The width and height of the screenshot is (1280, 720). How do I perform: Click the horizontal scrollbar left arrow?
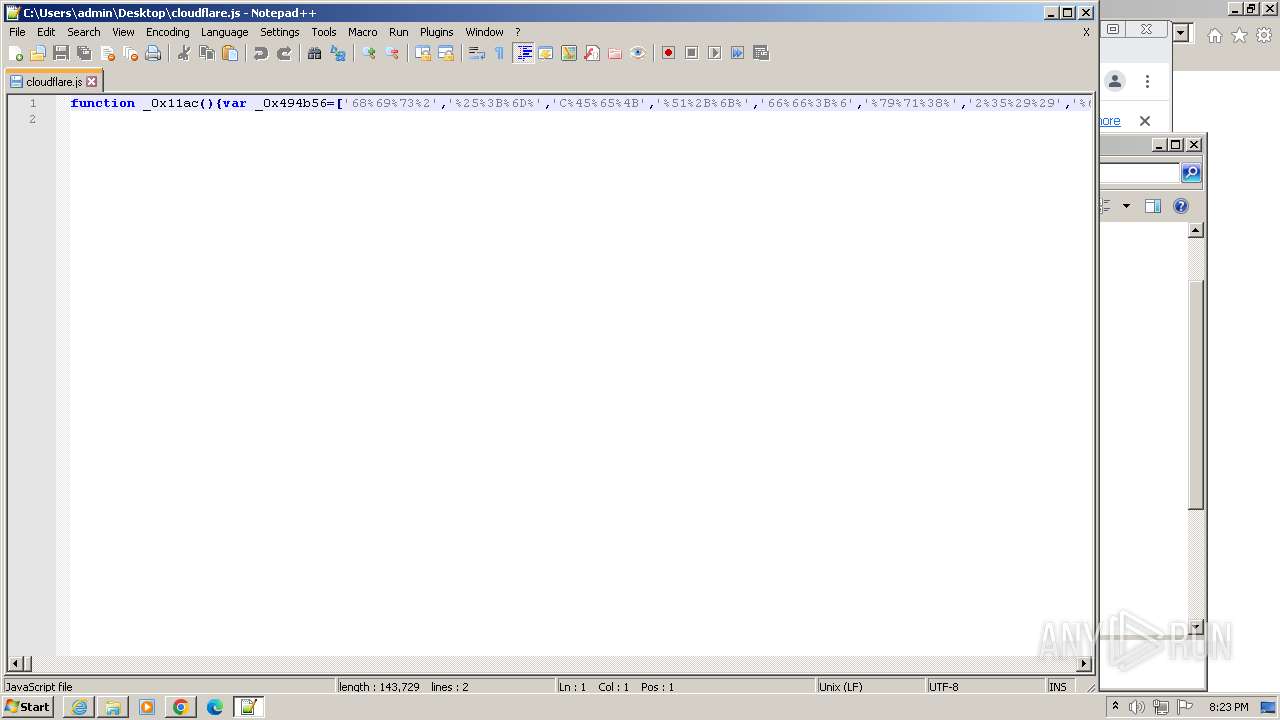pyautogui.click(x=15, y=663)
